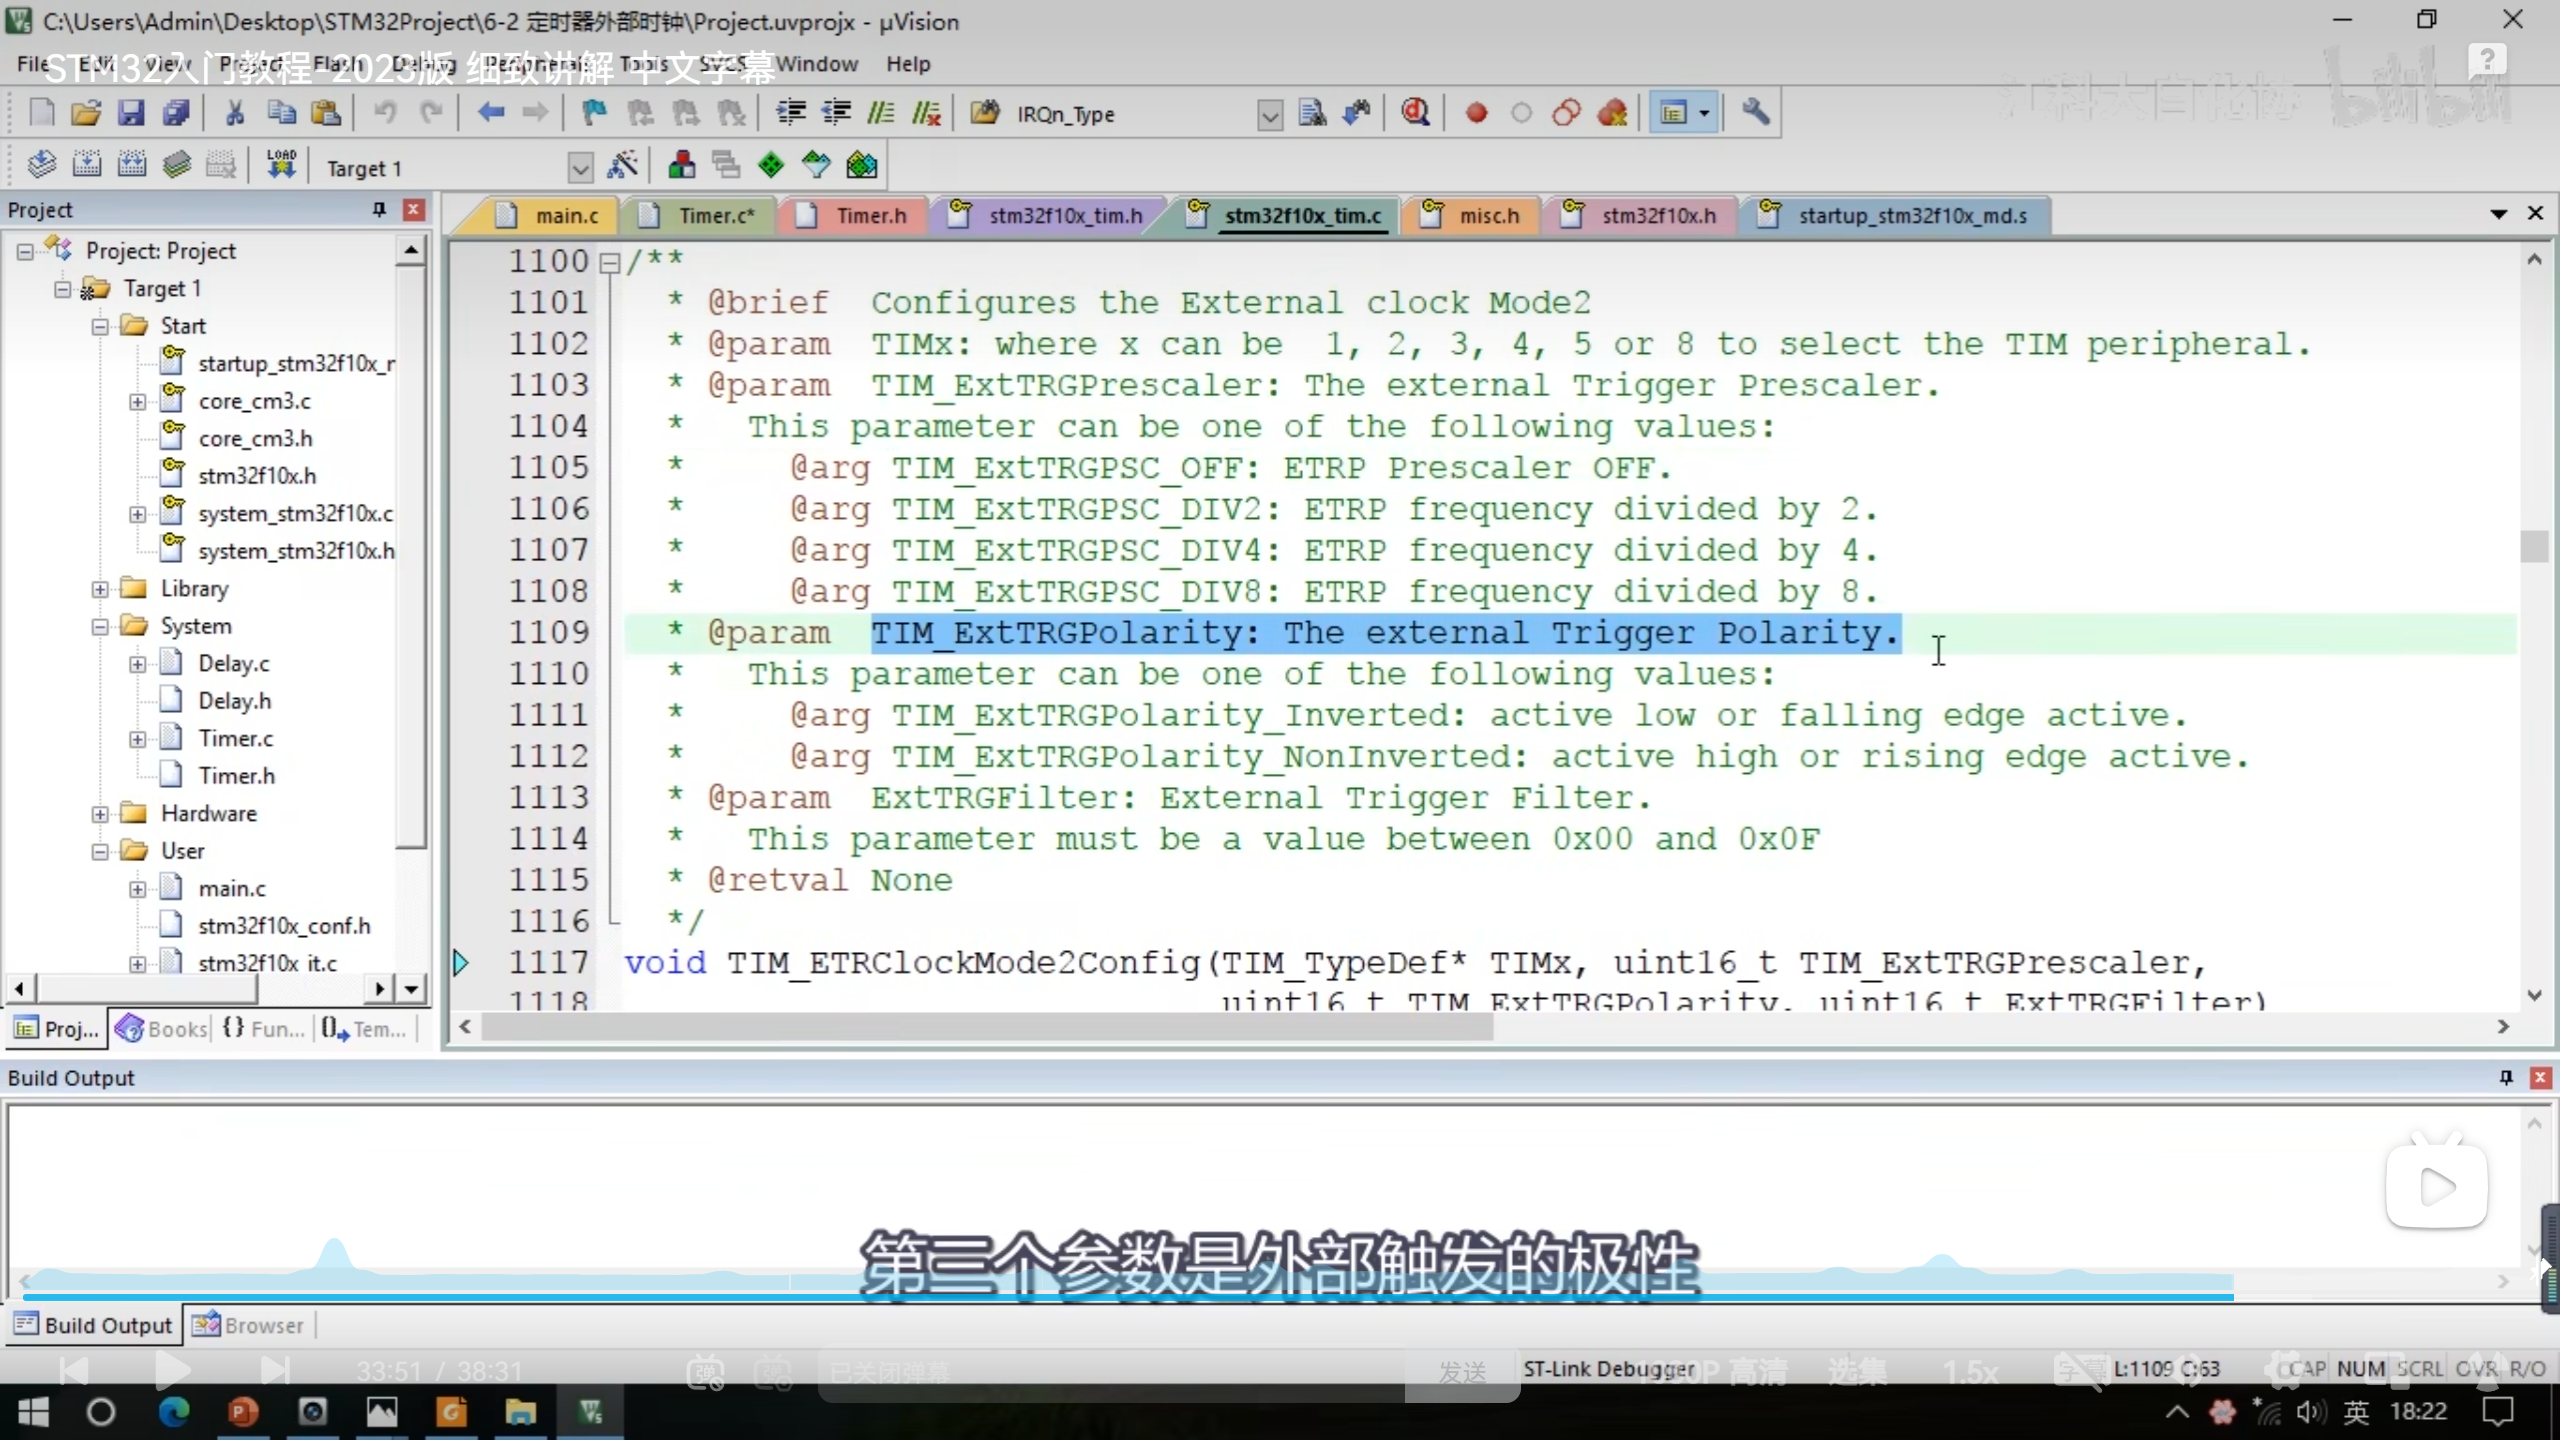Viewport: 2560px width, 1440px height.
Task: Click the Configuration wrench icon
Action: pyautogui.click(x=1755, y=113)
